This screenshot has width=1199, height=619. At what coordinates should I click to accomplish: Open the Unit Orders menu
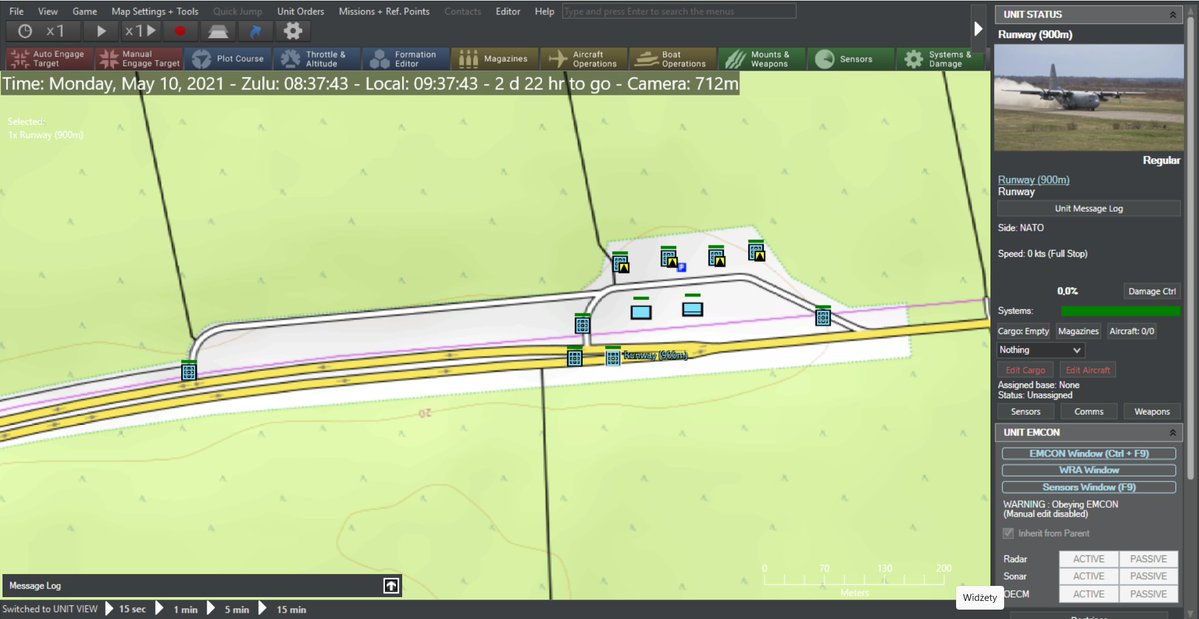[301, 11]
